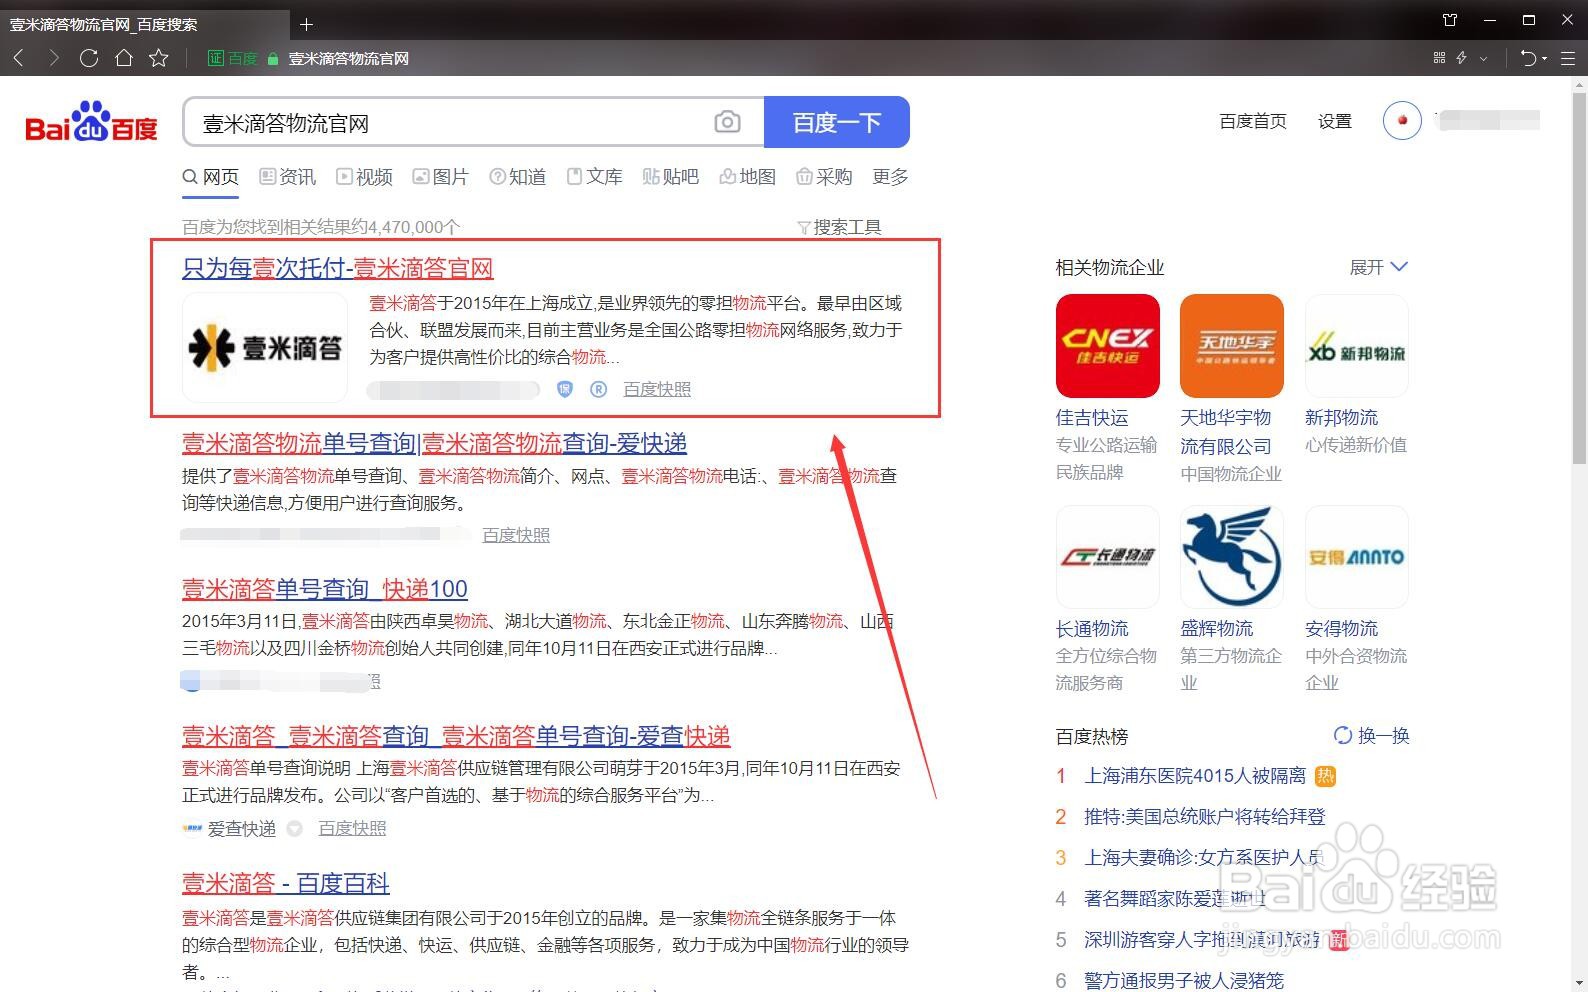Open the user avatar icon
The height and width of the screenshot is (992, 1588).
(x=1402, y=121)
